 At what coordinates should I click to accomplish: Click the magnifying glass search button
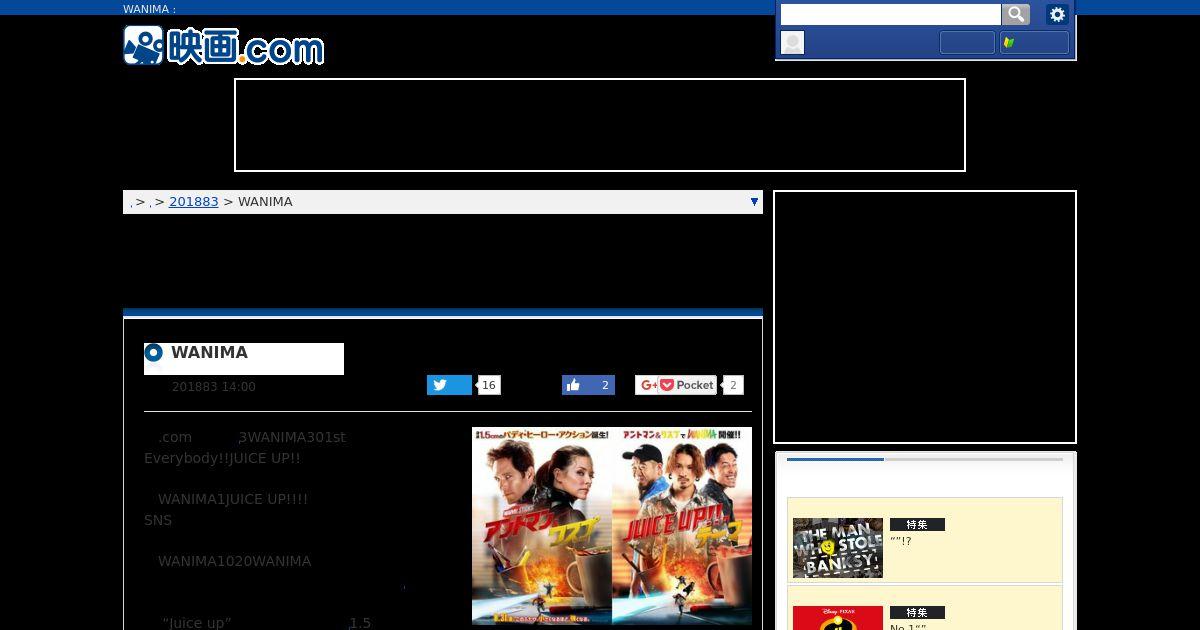click(x=1016, y=14)
